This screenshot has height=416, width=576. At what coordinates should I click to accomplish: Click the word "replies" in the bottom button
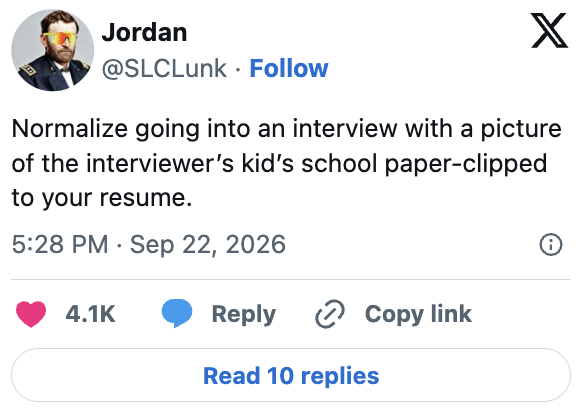pyautogui.click(x=340, y=376)
